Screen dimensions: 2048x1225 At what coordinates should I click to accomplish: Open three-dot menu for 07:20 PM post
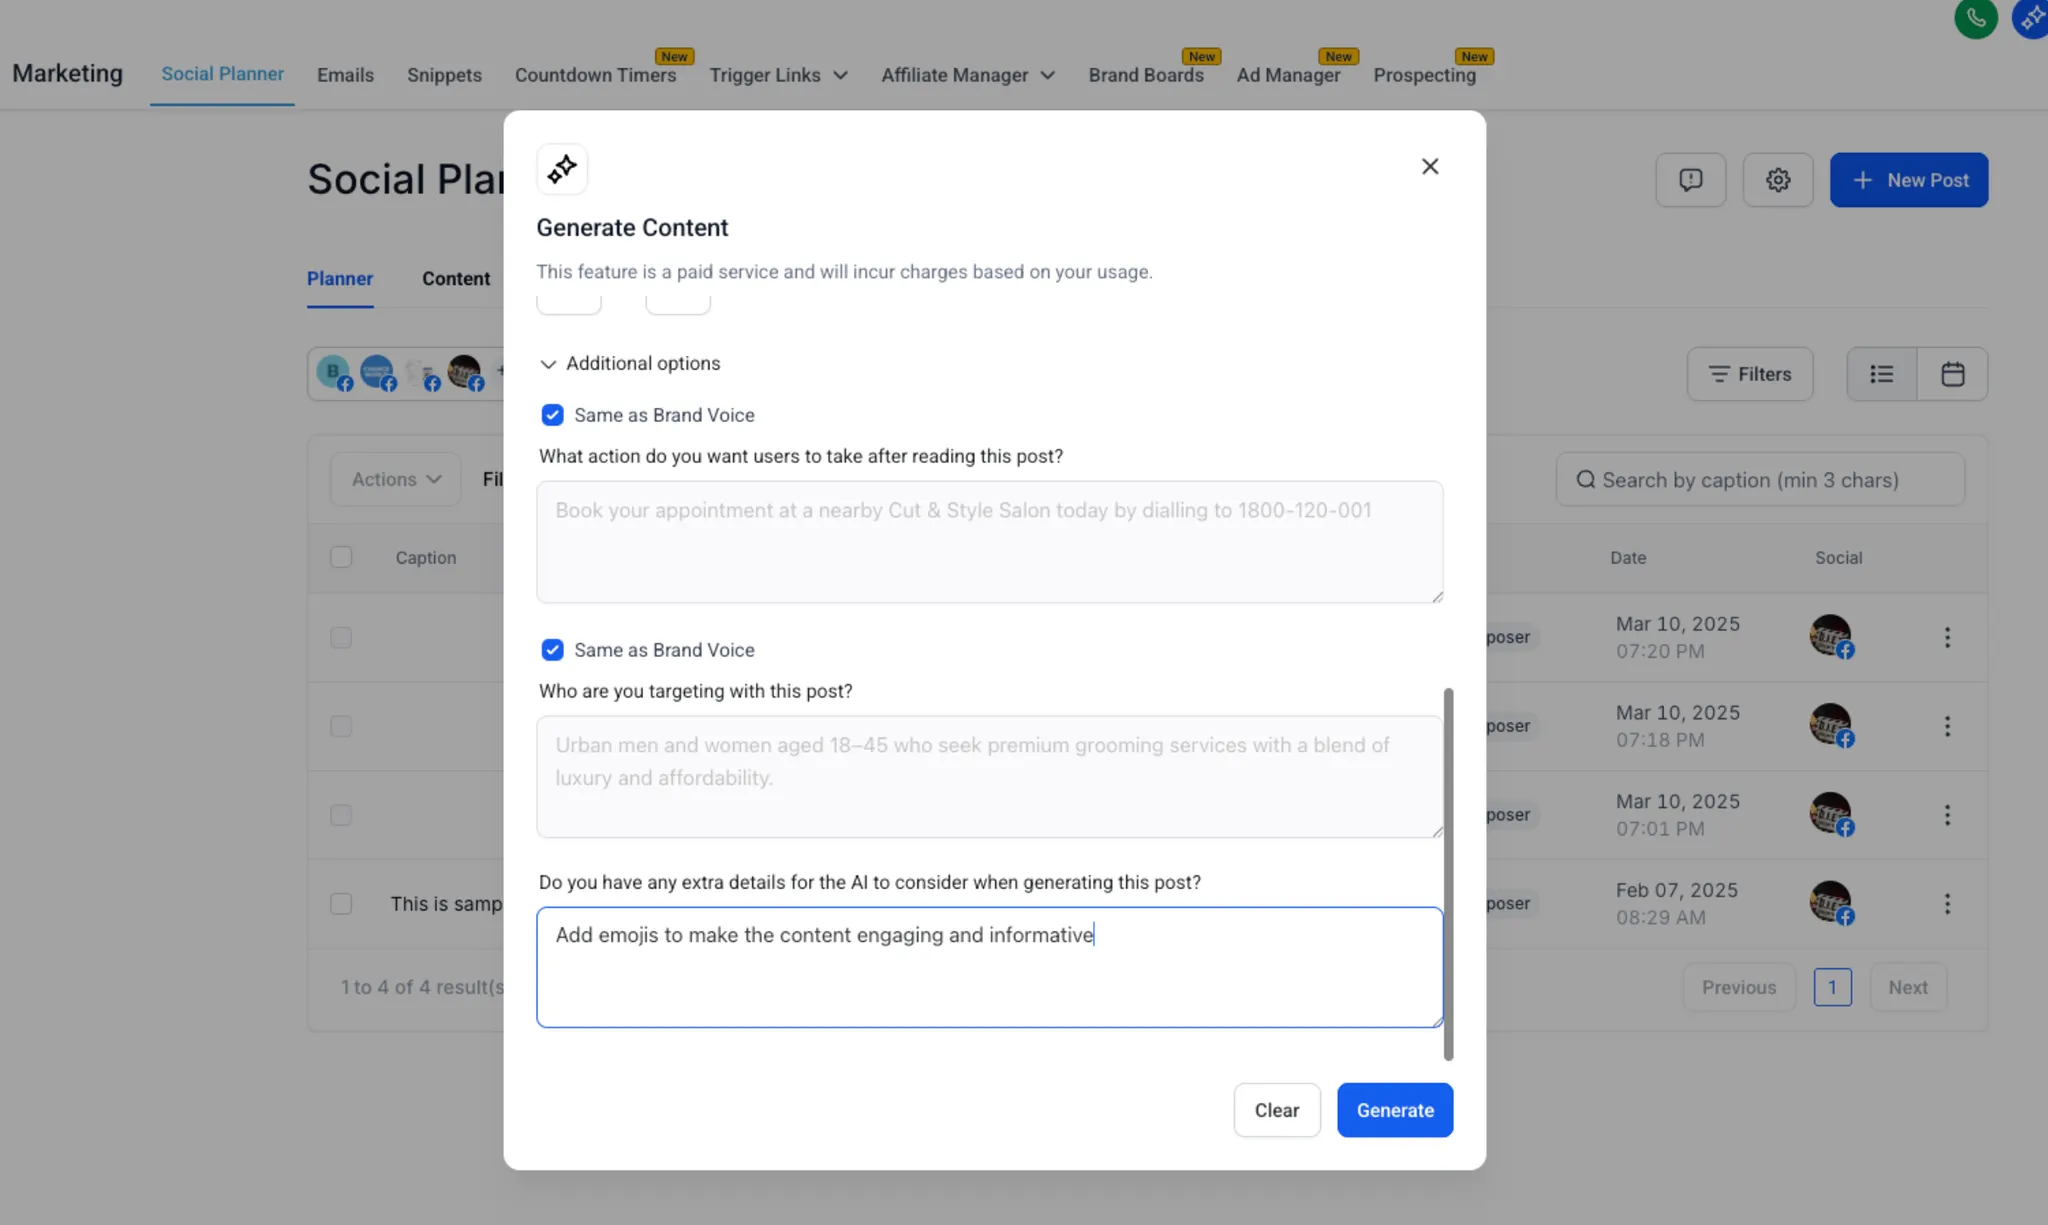point(1946,638)
